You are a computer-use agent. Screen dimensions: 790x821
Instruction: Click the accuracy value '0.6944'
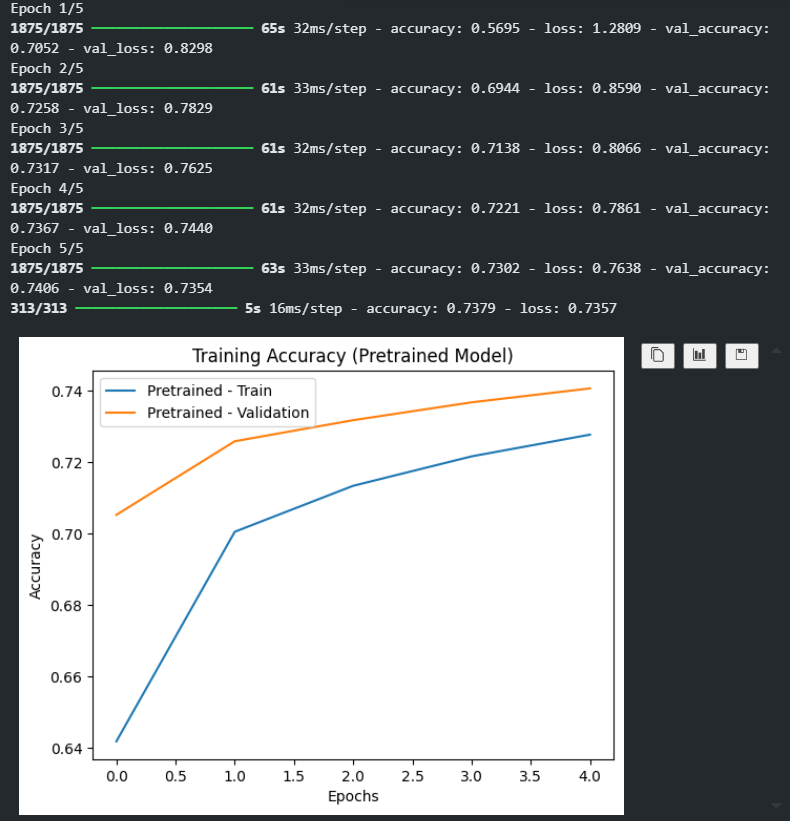tap(495, 88)
